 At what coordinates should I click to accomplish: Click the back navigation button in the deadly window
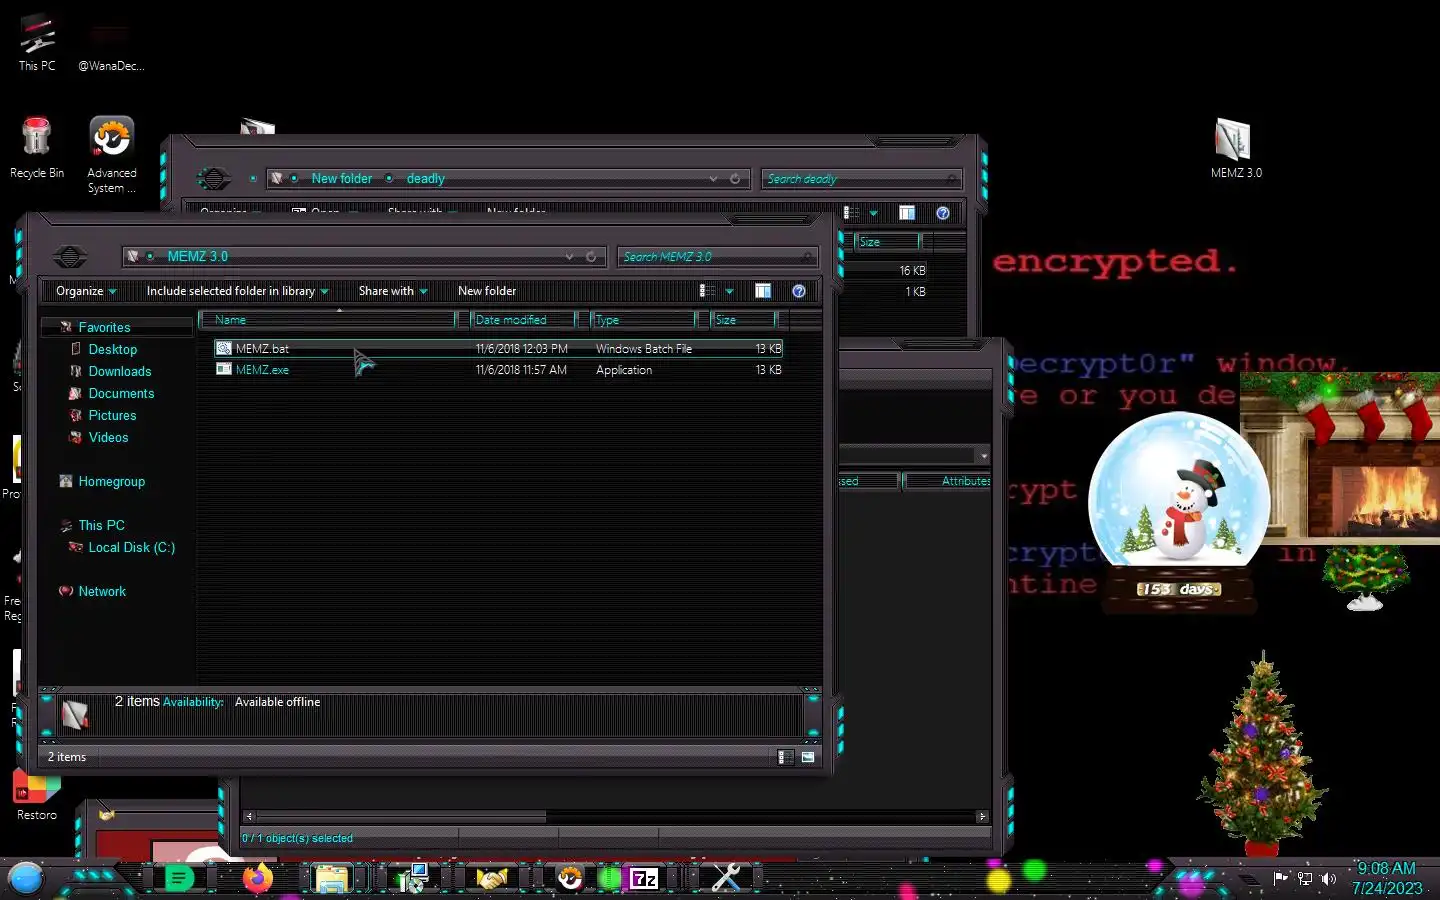[x=213, y=179]
